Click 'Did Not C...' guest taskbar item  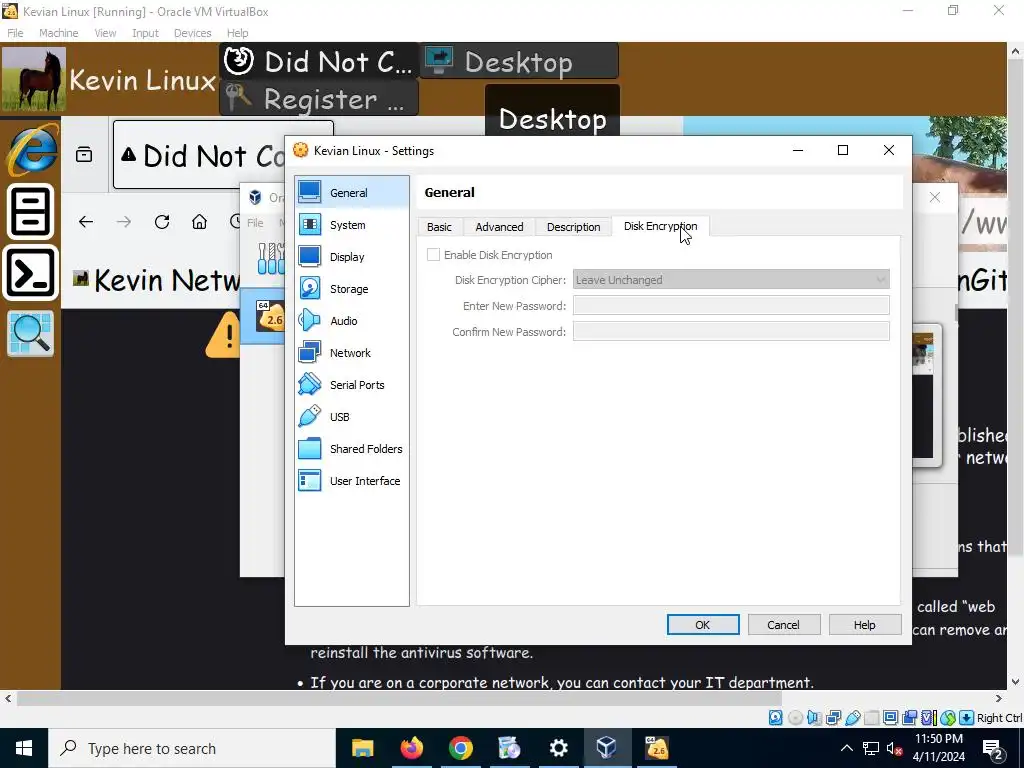(319, 61)
